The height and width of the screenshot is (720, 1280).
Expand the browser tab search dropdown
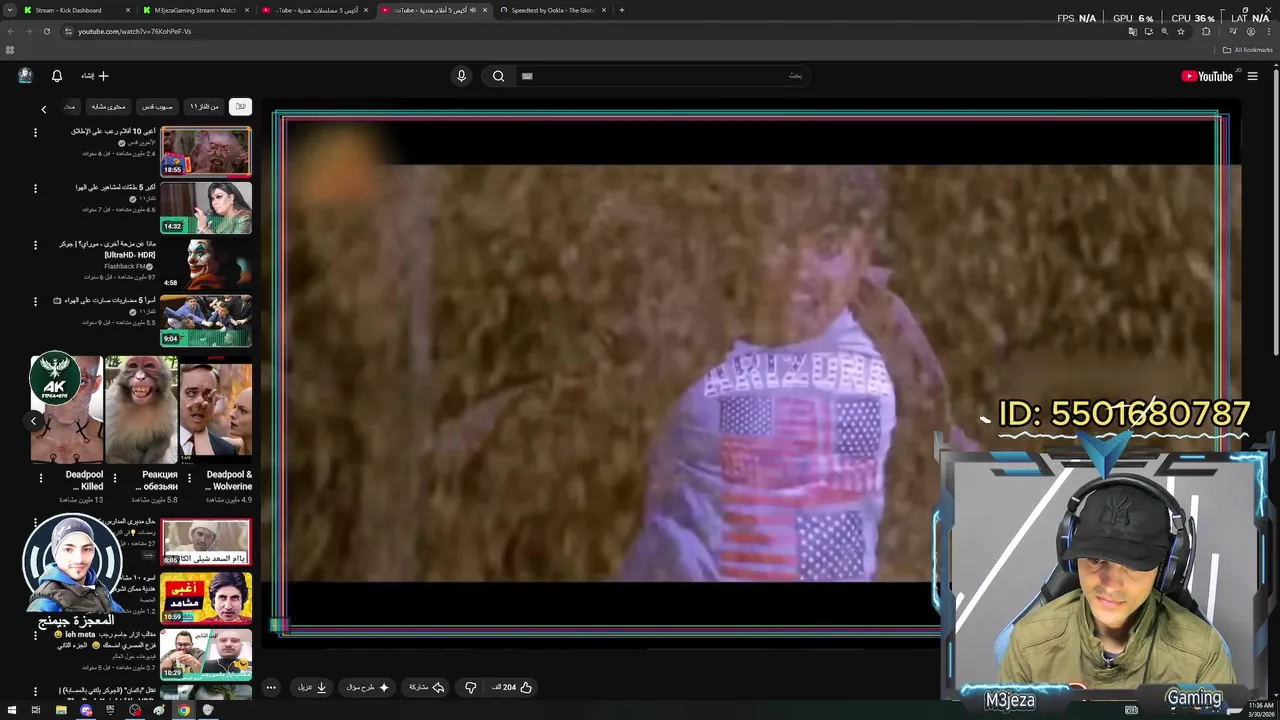point(9,10)
